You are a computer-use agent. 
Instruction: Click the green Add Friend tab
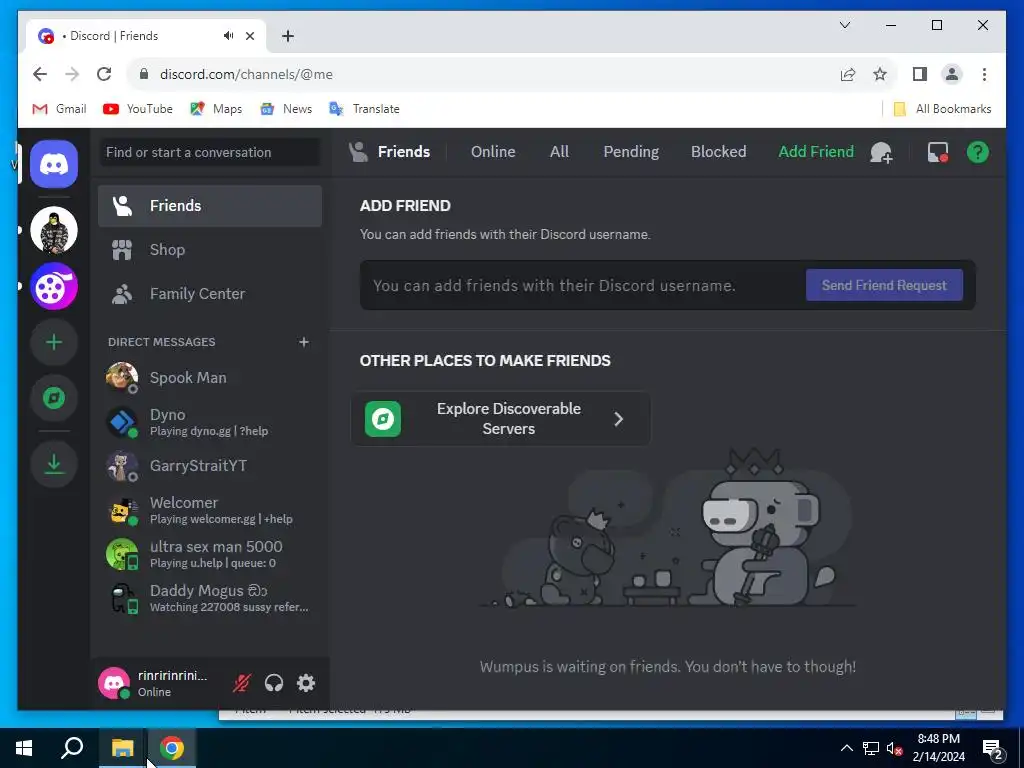(x=816, y=152)
